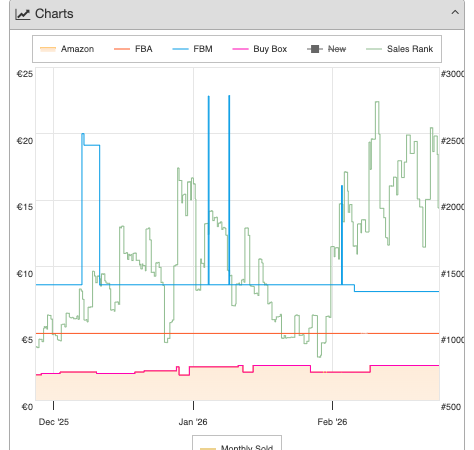Toggle the FBA series in legend
This screenshot has width=474, height=450.
pos(133,49)
